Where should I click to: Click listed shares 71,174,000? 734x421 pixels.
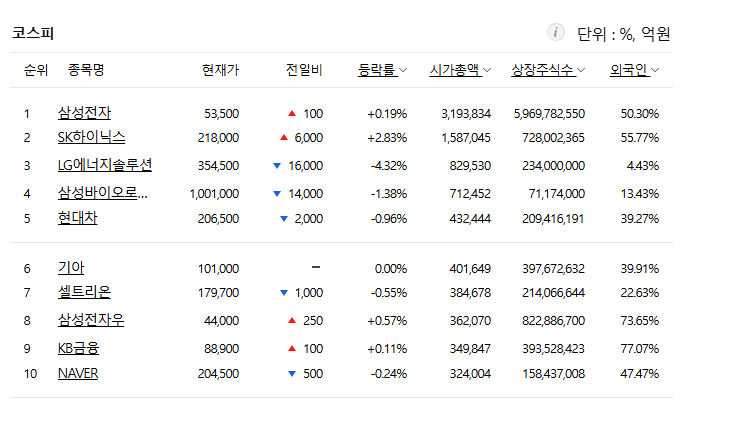557,194
